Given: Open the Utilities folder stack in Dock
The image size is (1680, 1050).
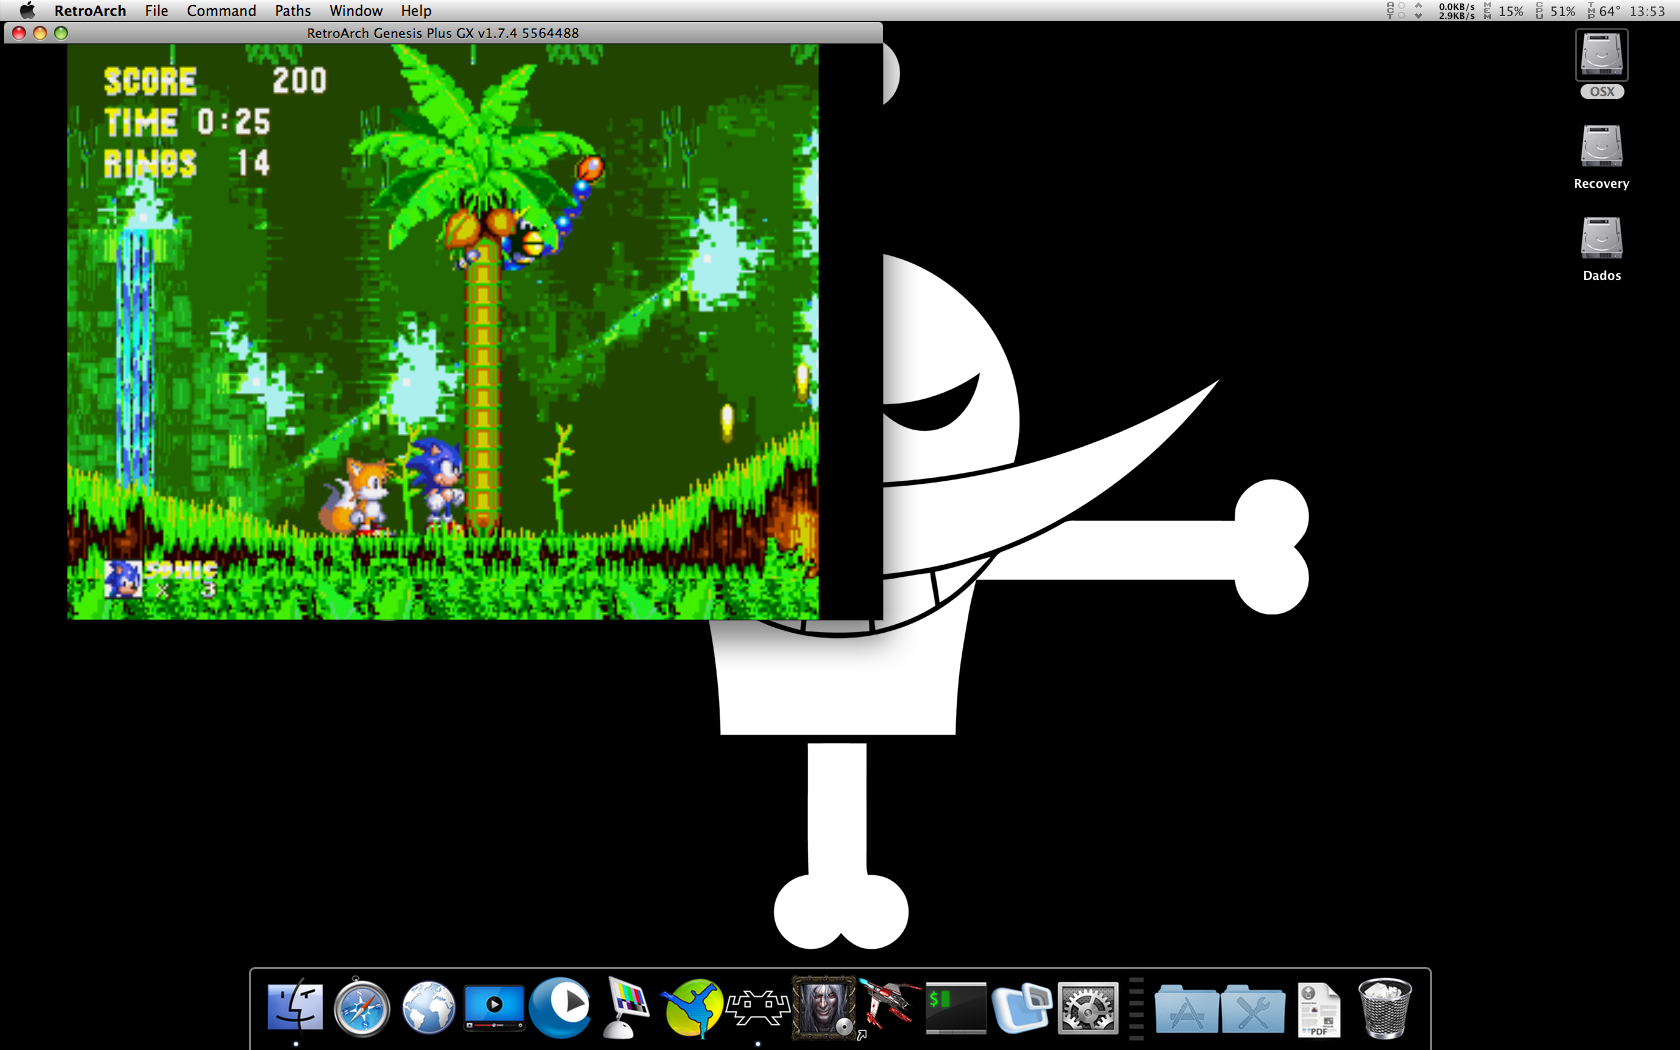Looking at the screenshot, I should point(1252,1007).
